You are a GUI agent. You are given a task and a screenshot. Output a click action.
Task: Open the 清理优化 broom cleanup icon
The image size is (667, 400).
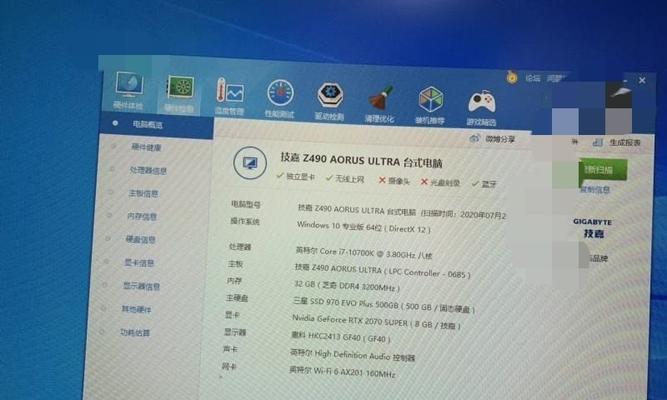(379, 104)
